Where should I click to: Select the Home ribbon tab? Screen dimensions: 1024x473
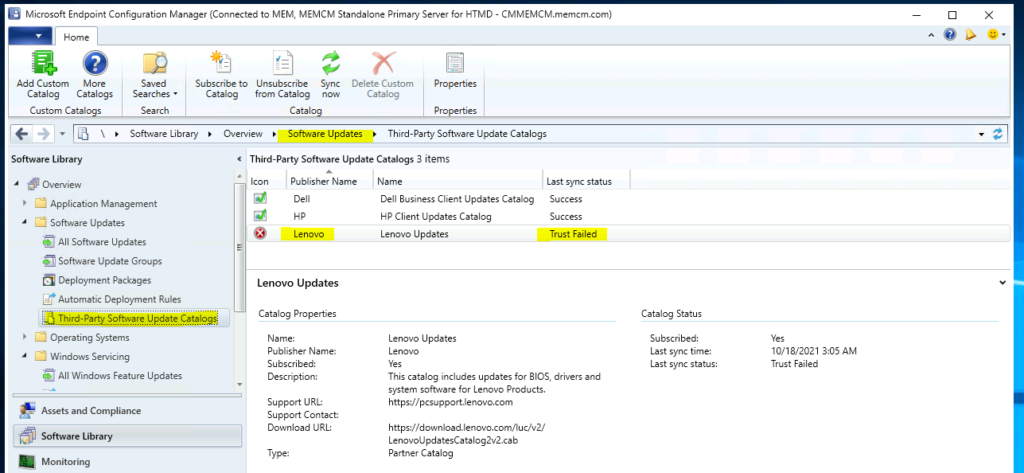(x=76, y=37)
